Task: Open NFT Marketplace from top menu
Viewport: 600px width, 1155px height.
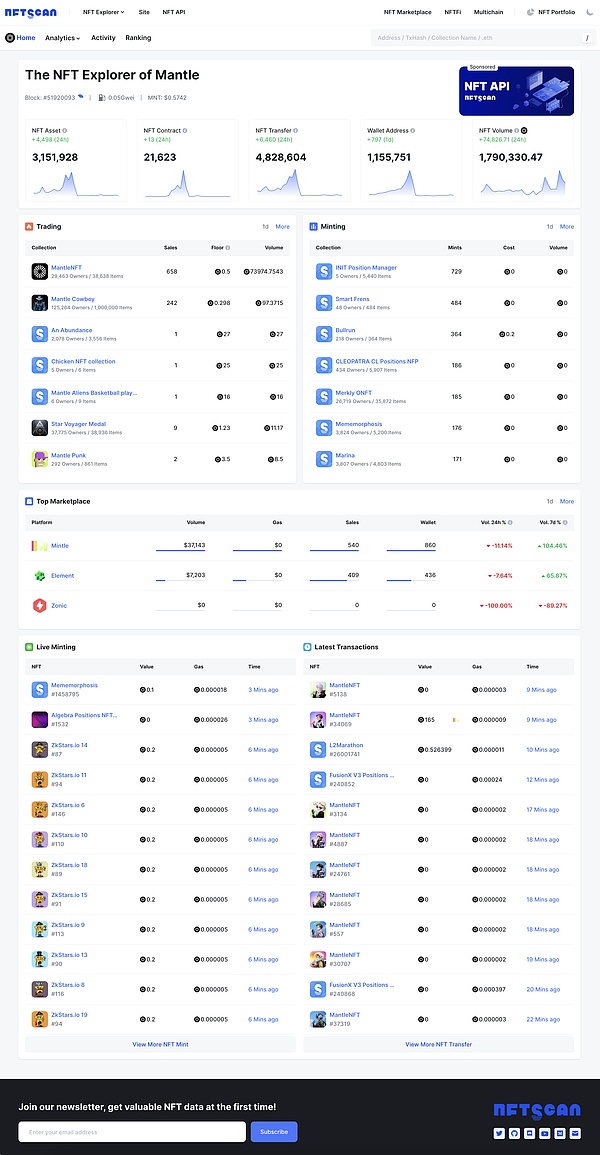Action: pos(407,12)
